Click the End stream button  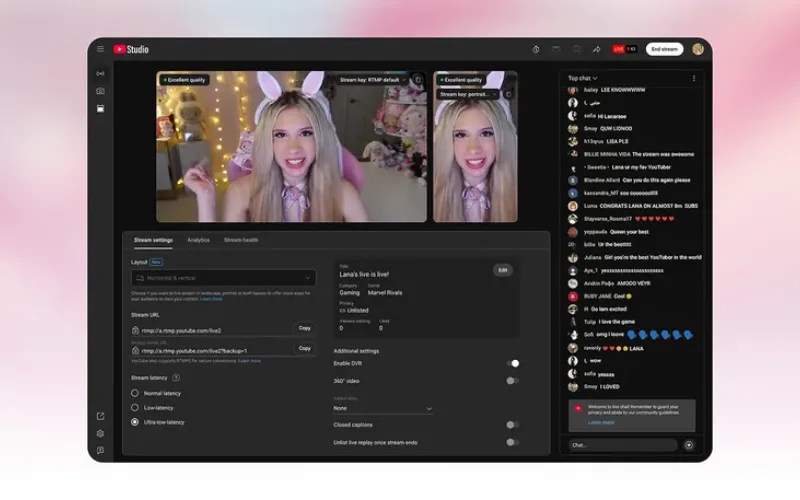664,49
